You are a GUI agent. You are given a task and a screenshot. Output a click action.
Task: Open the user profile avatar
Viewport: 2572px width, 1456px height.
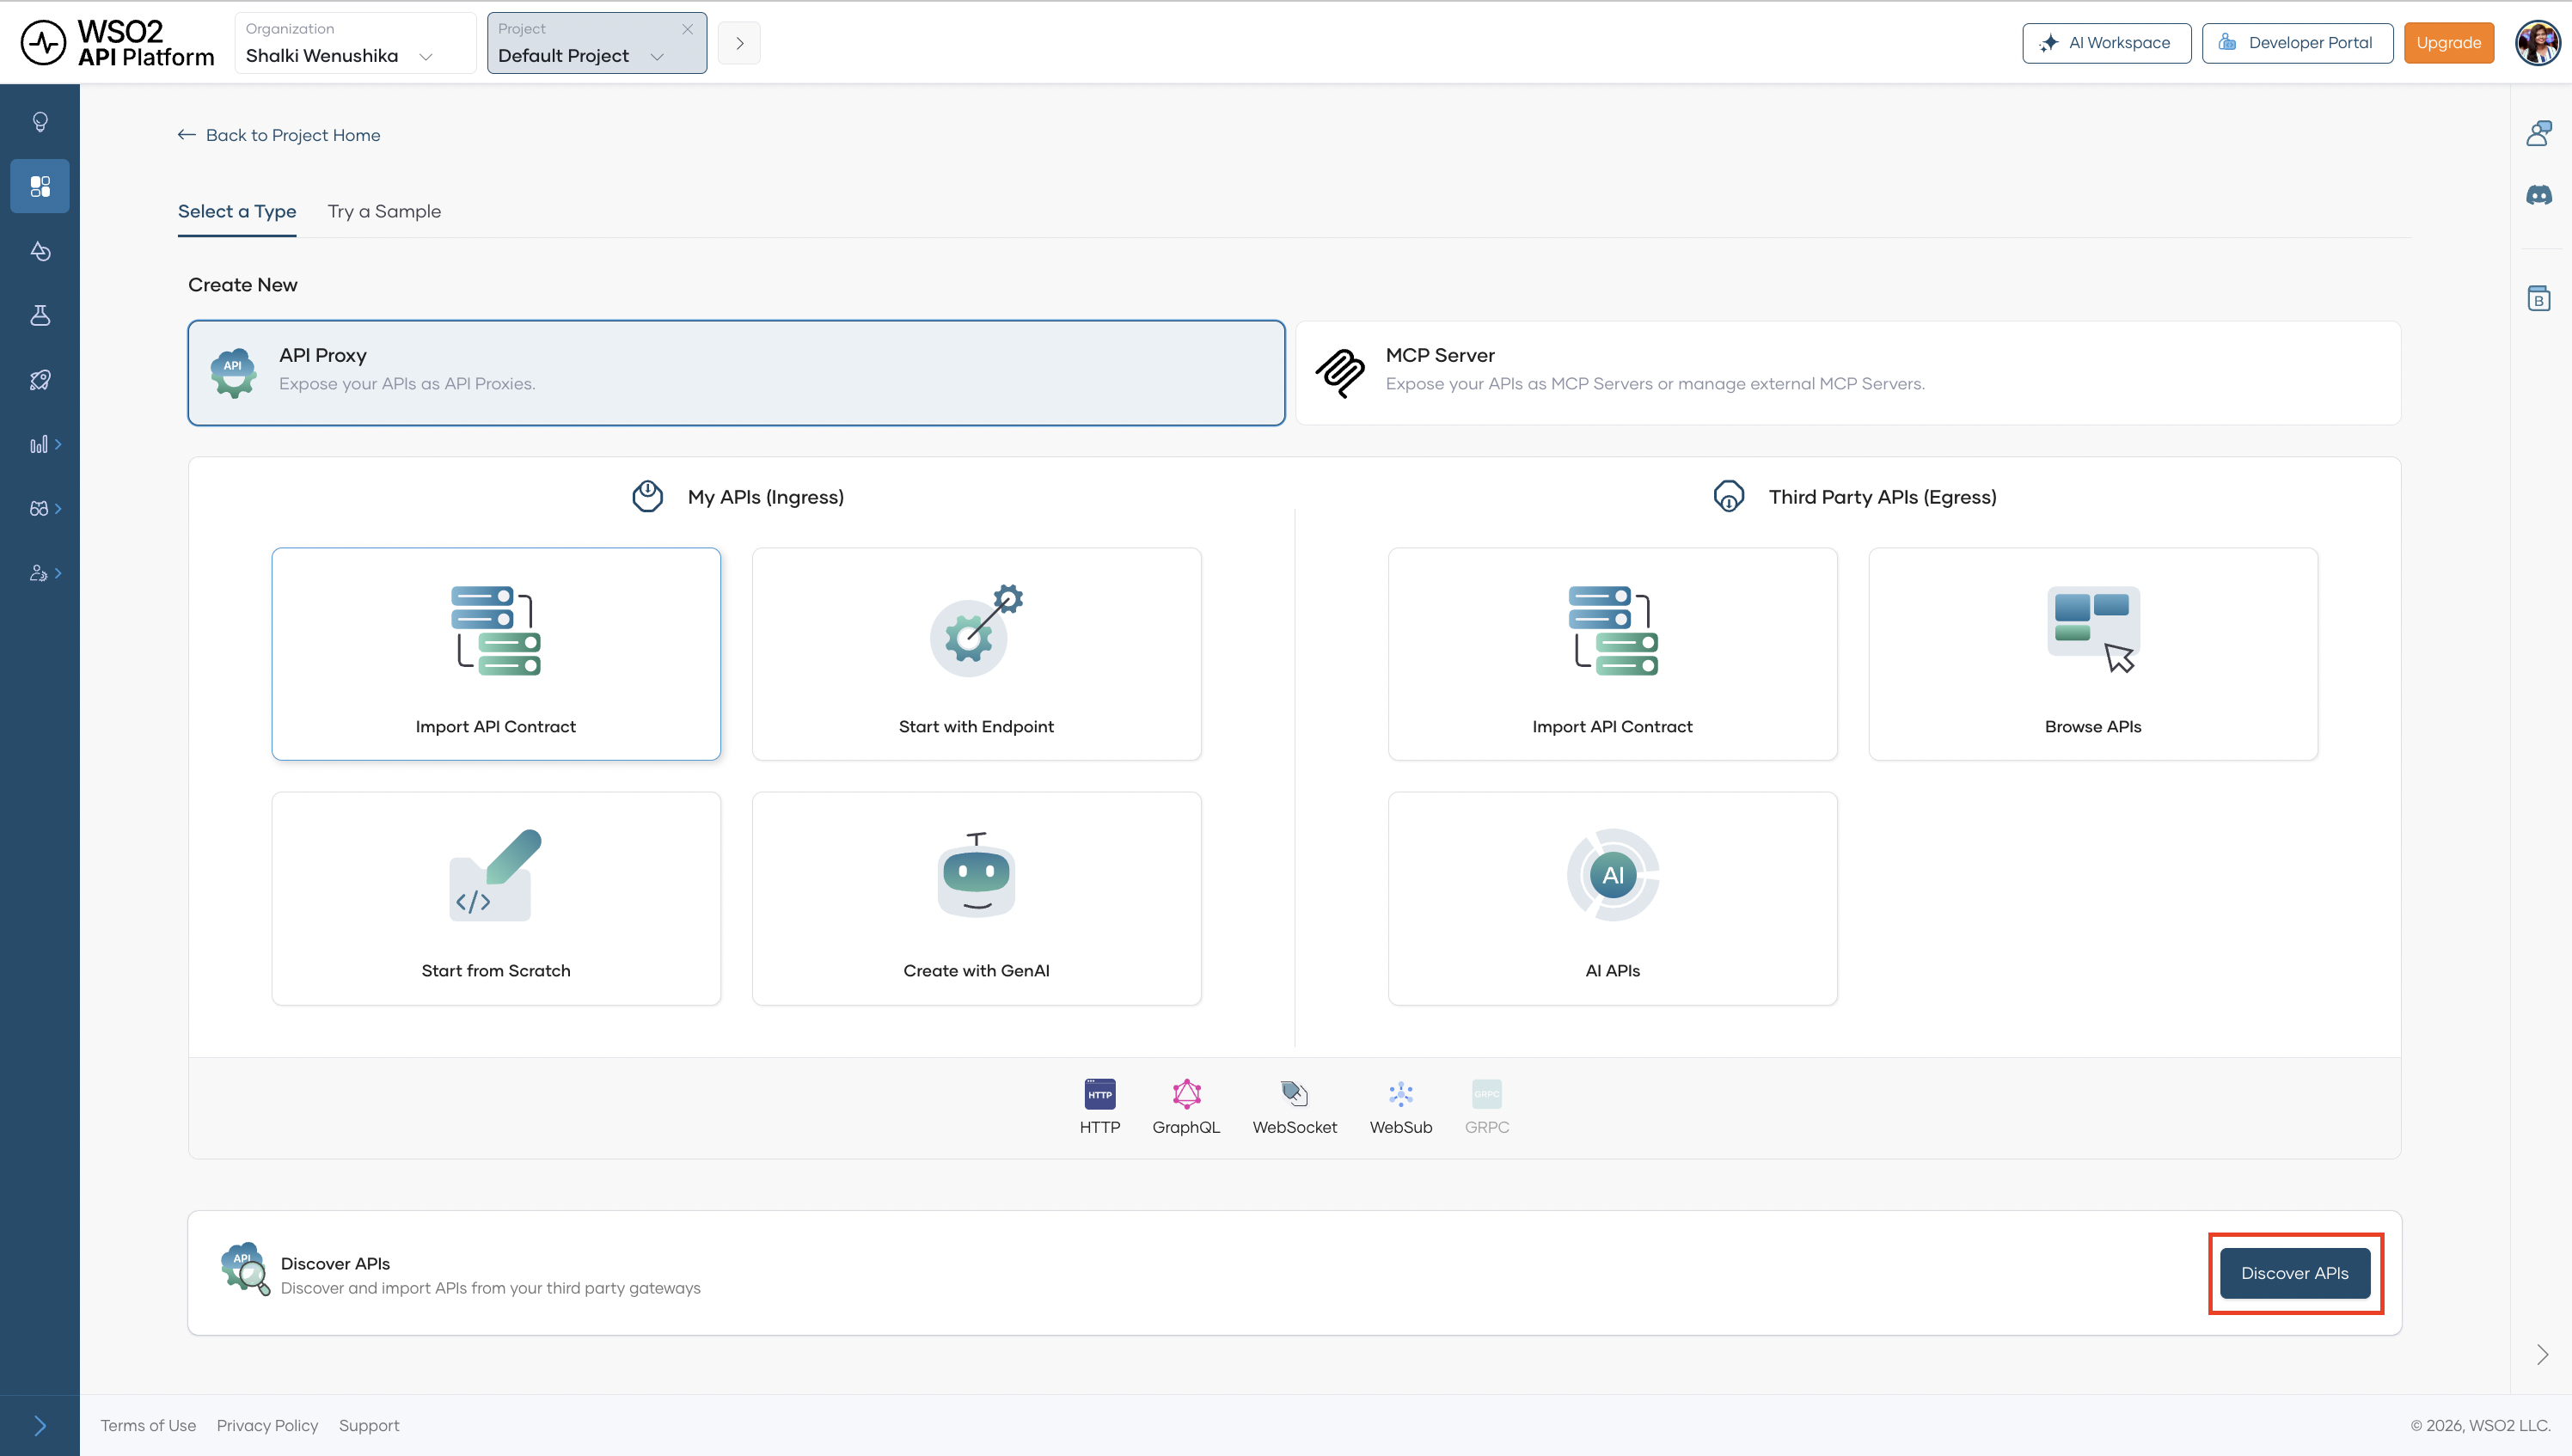tap(2537, 43)
